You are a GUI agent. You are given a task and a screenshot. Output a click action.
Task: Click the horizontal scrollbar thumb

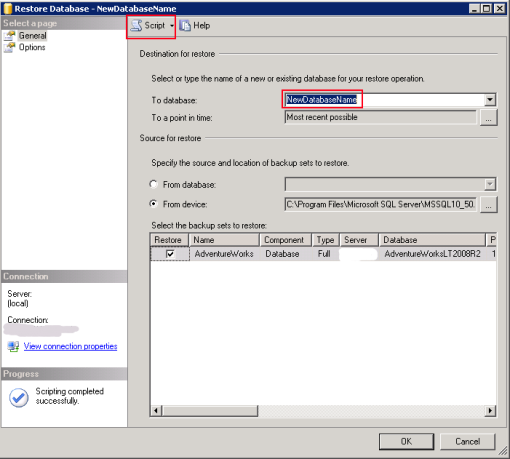click(x=210, y=411)
